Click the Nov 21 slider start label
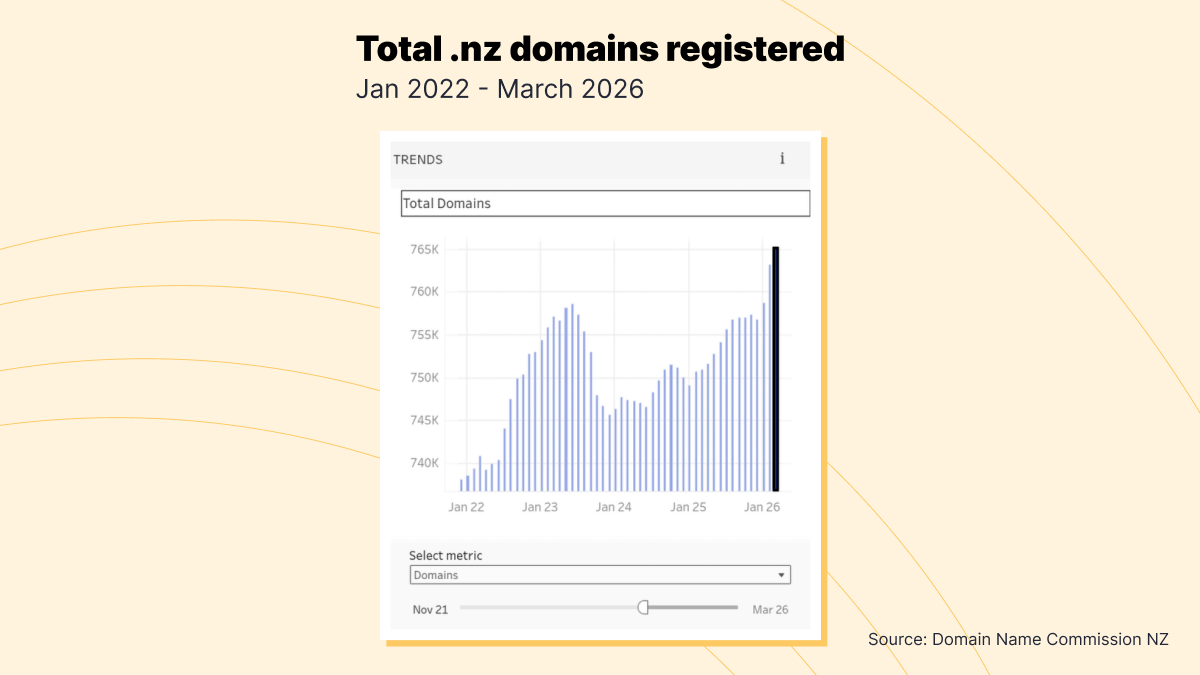Image resolution: width=1200 pixels, height=675 pixels. click(x=430, y=609)
